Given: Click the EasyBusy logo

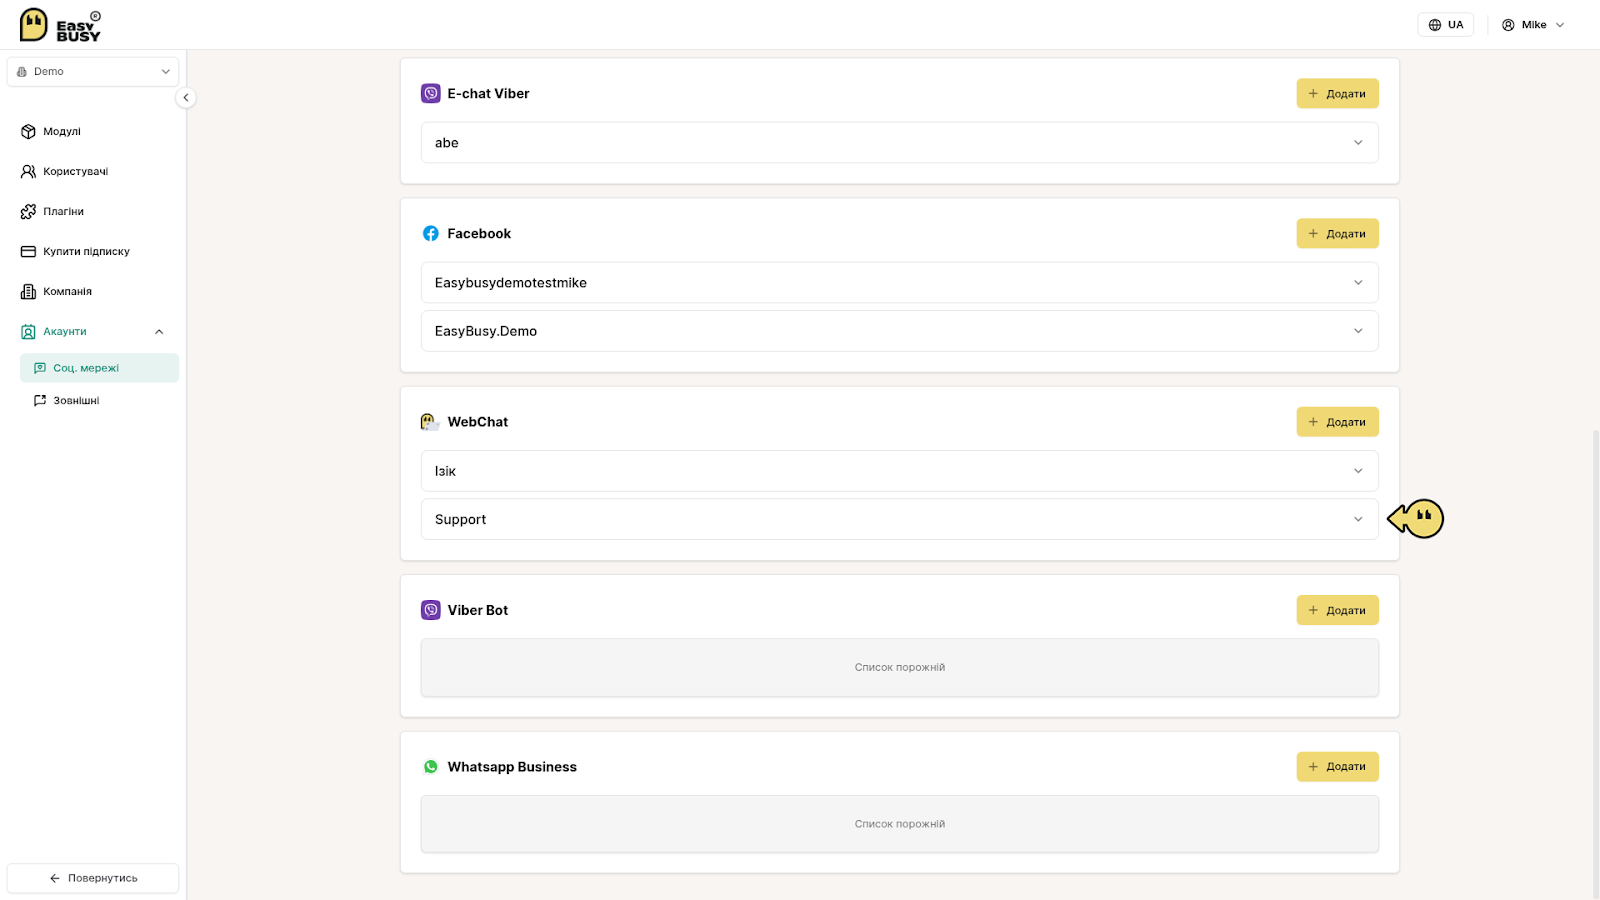Looking at the screenshot, I should (x=60, y=25).
